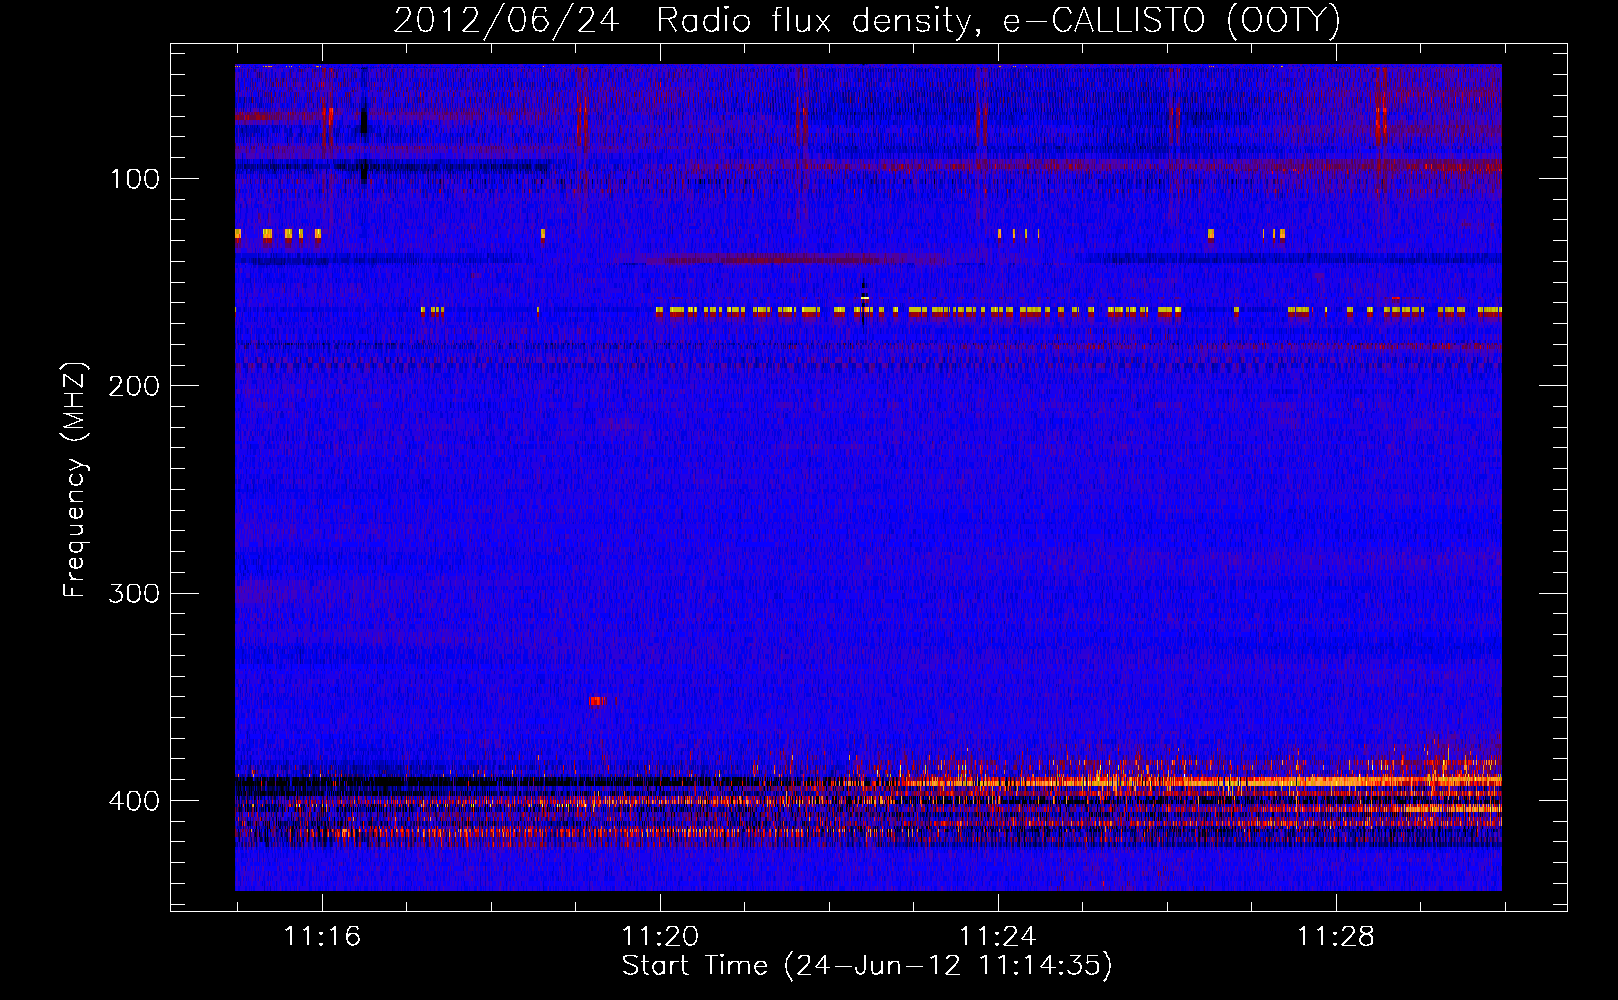
Task: Click the '400' frequency tick label
Action: 134,801
